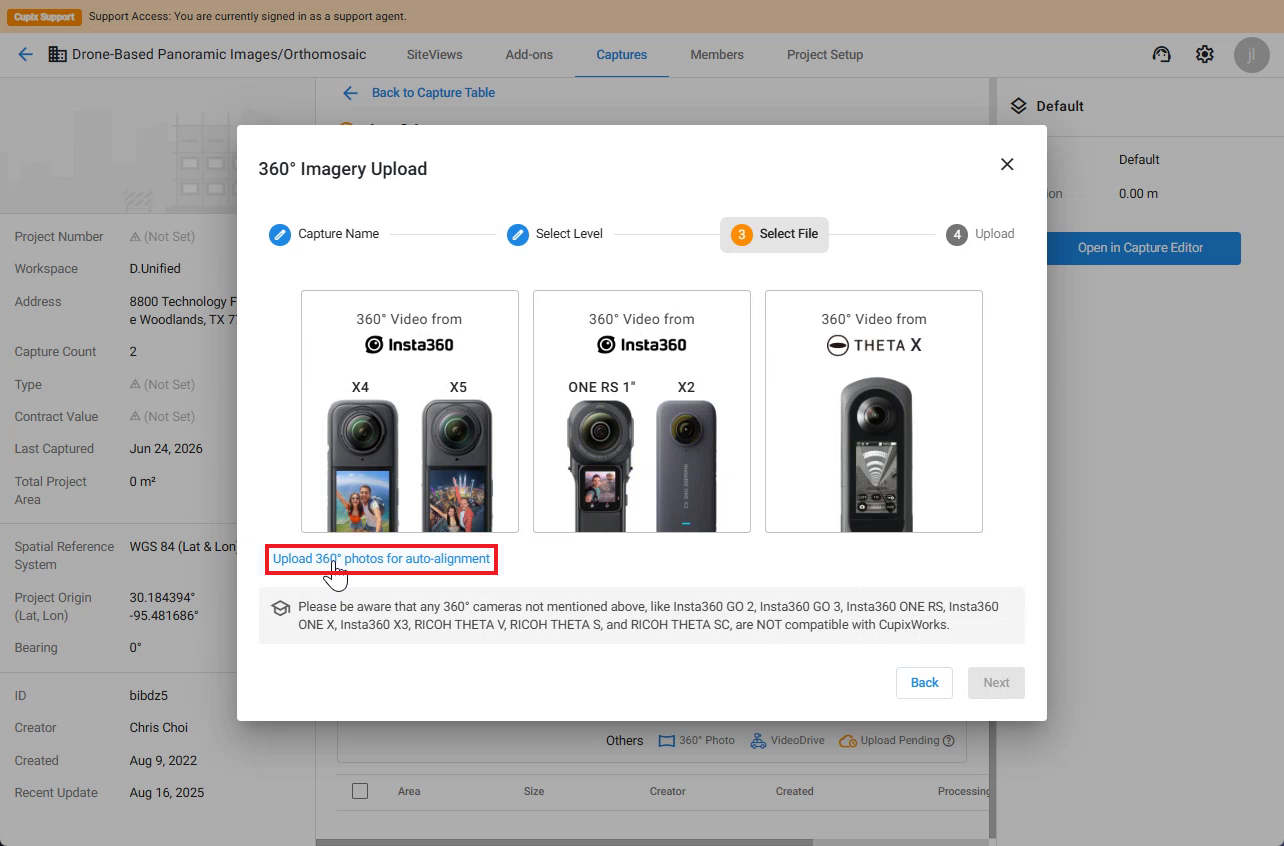
Task: Open the user avatar menu
Action: coord(1251,55)
